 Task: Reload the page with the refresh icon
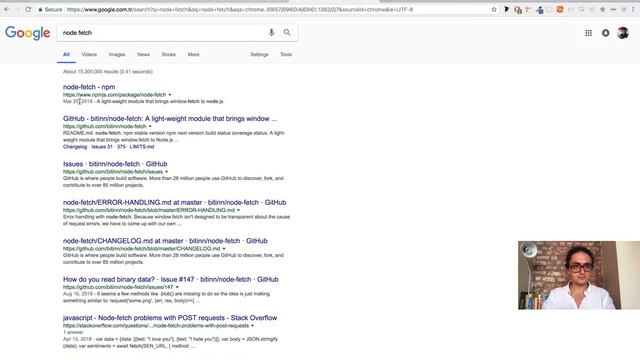click(x=28, y=9)
